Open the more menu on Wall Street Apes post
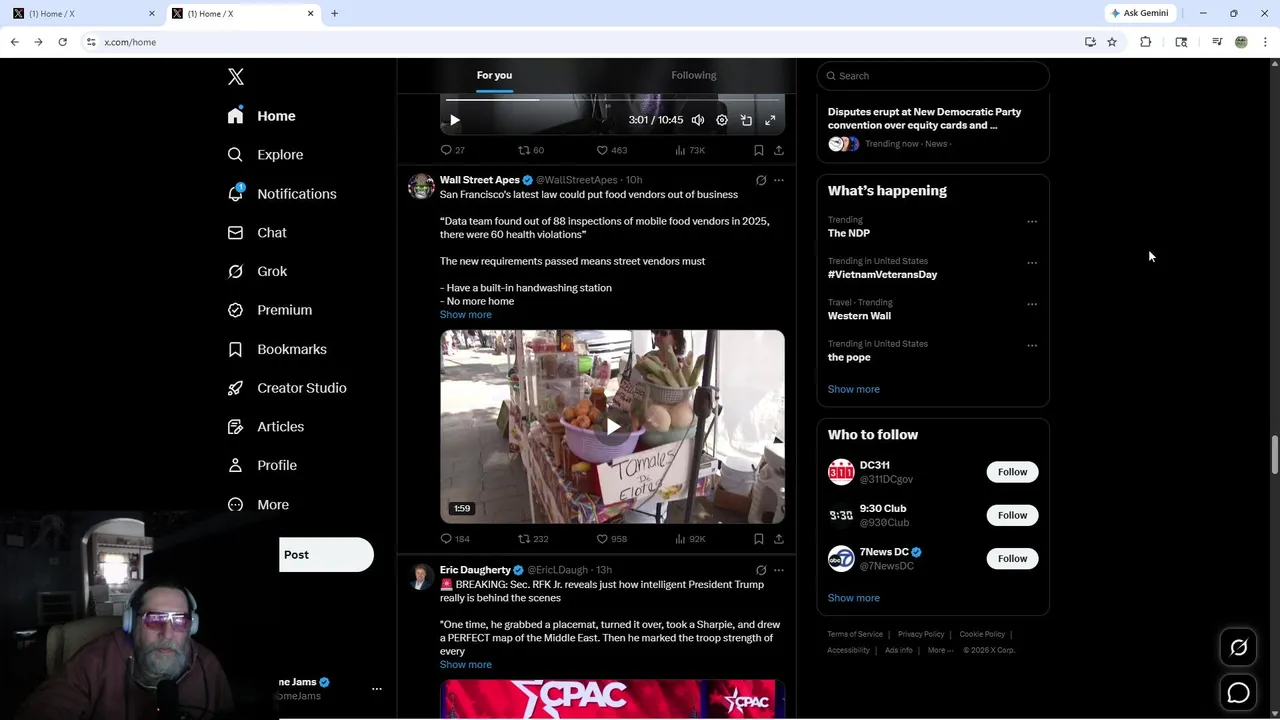Viewport: 1280px width, 720px height. (779, 181)
